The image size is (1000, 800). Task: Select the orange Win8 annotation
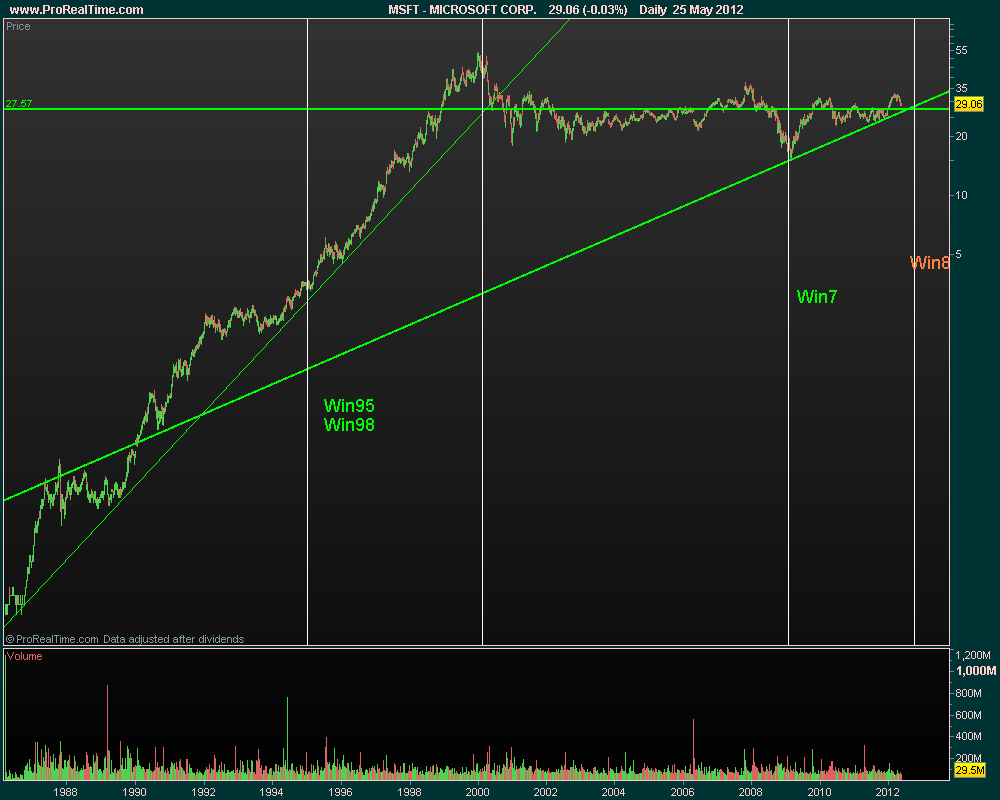coord(929,263)
